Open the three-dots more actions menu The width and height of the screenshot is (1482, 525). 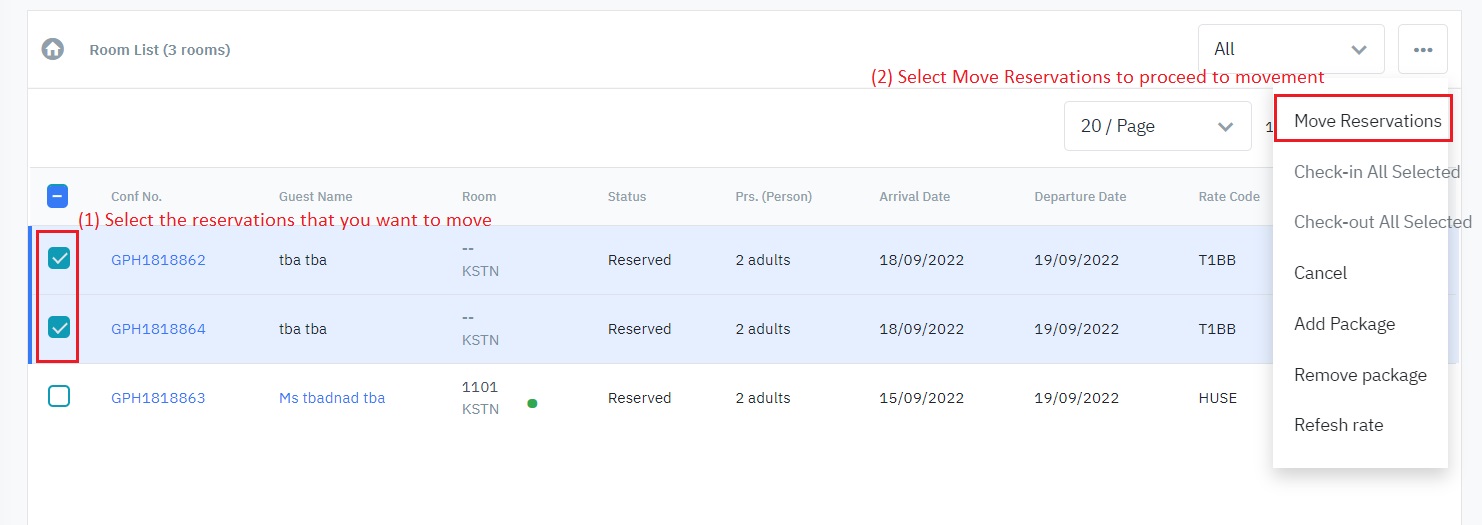(1422, 49)
